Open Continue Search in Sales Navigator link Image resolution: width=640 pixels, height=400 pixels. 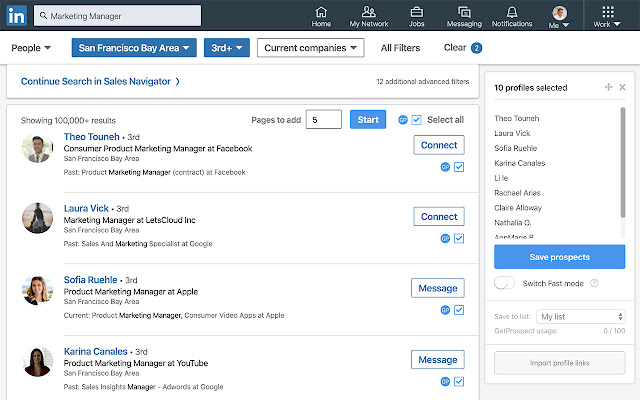[100, 82]
